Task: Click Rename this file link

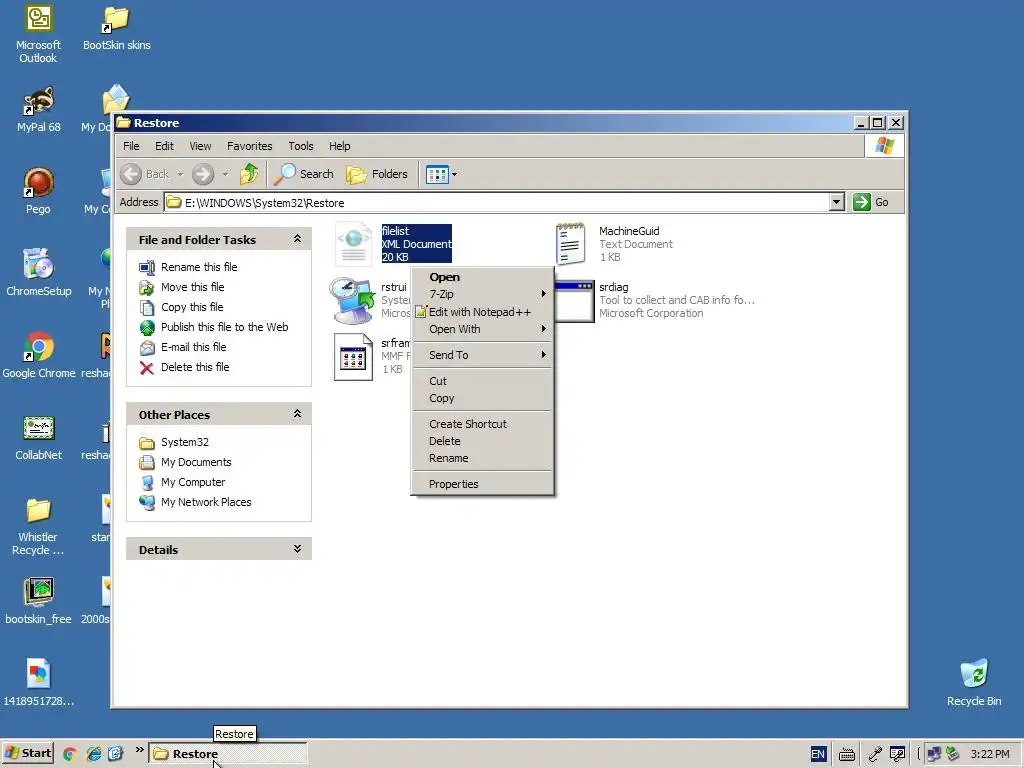Action: 199,267
